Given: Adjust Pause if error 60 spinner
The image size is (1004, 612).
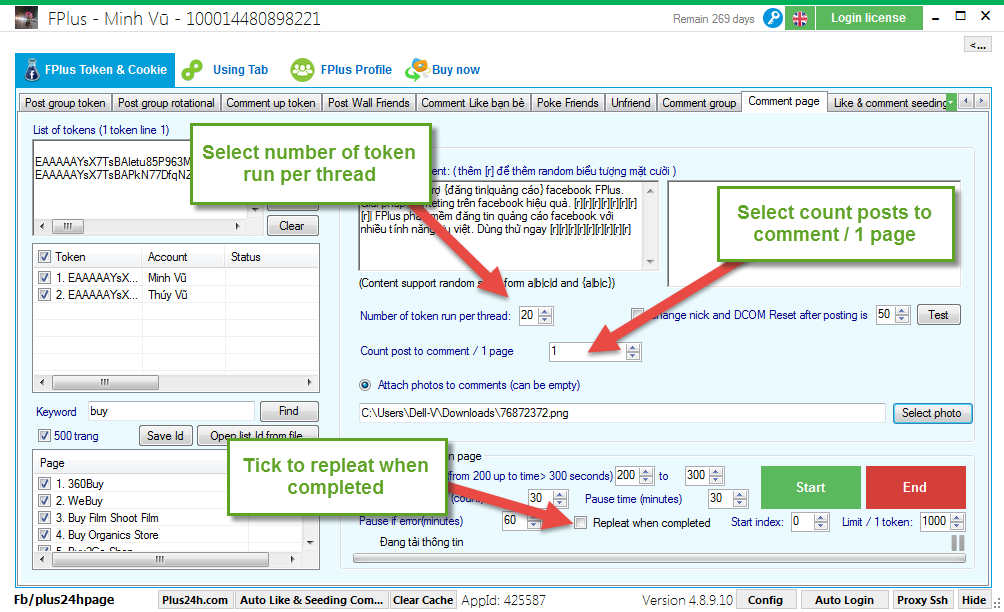Looking at the screenshot, I should (533, 521).
